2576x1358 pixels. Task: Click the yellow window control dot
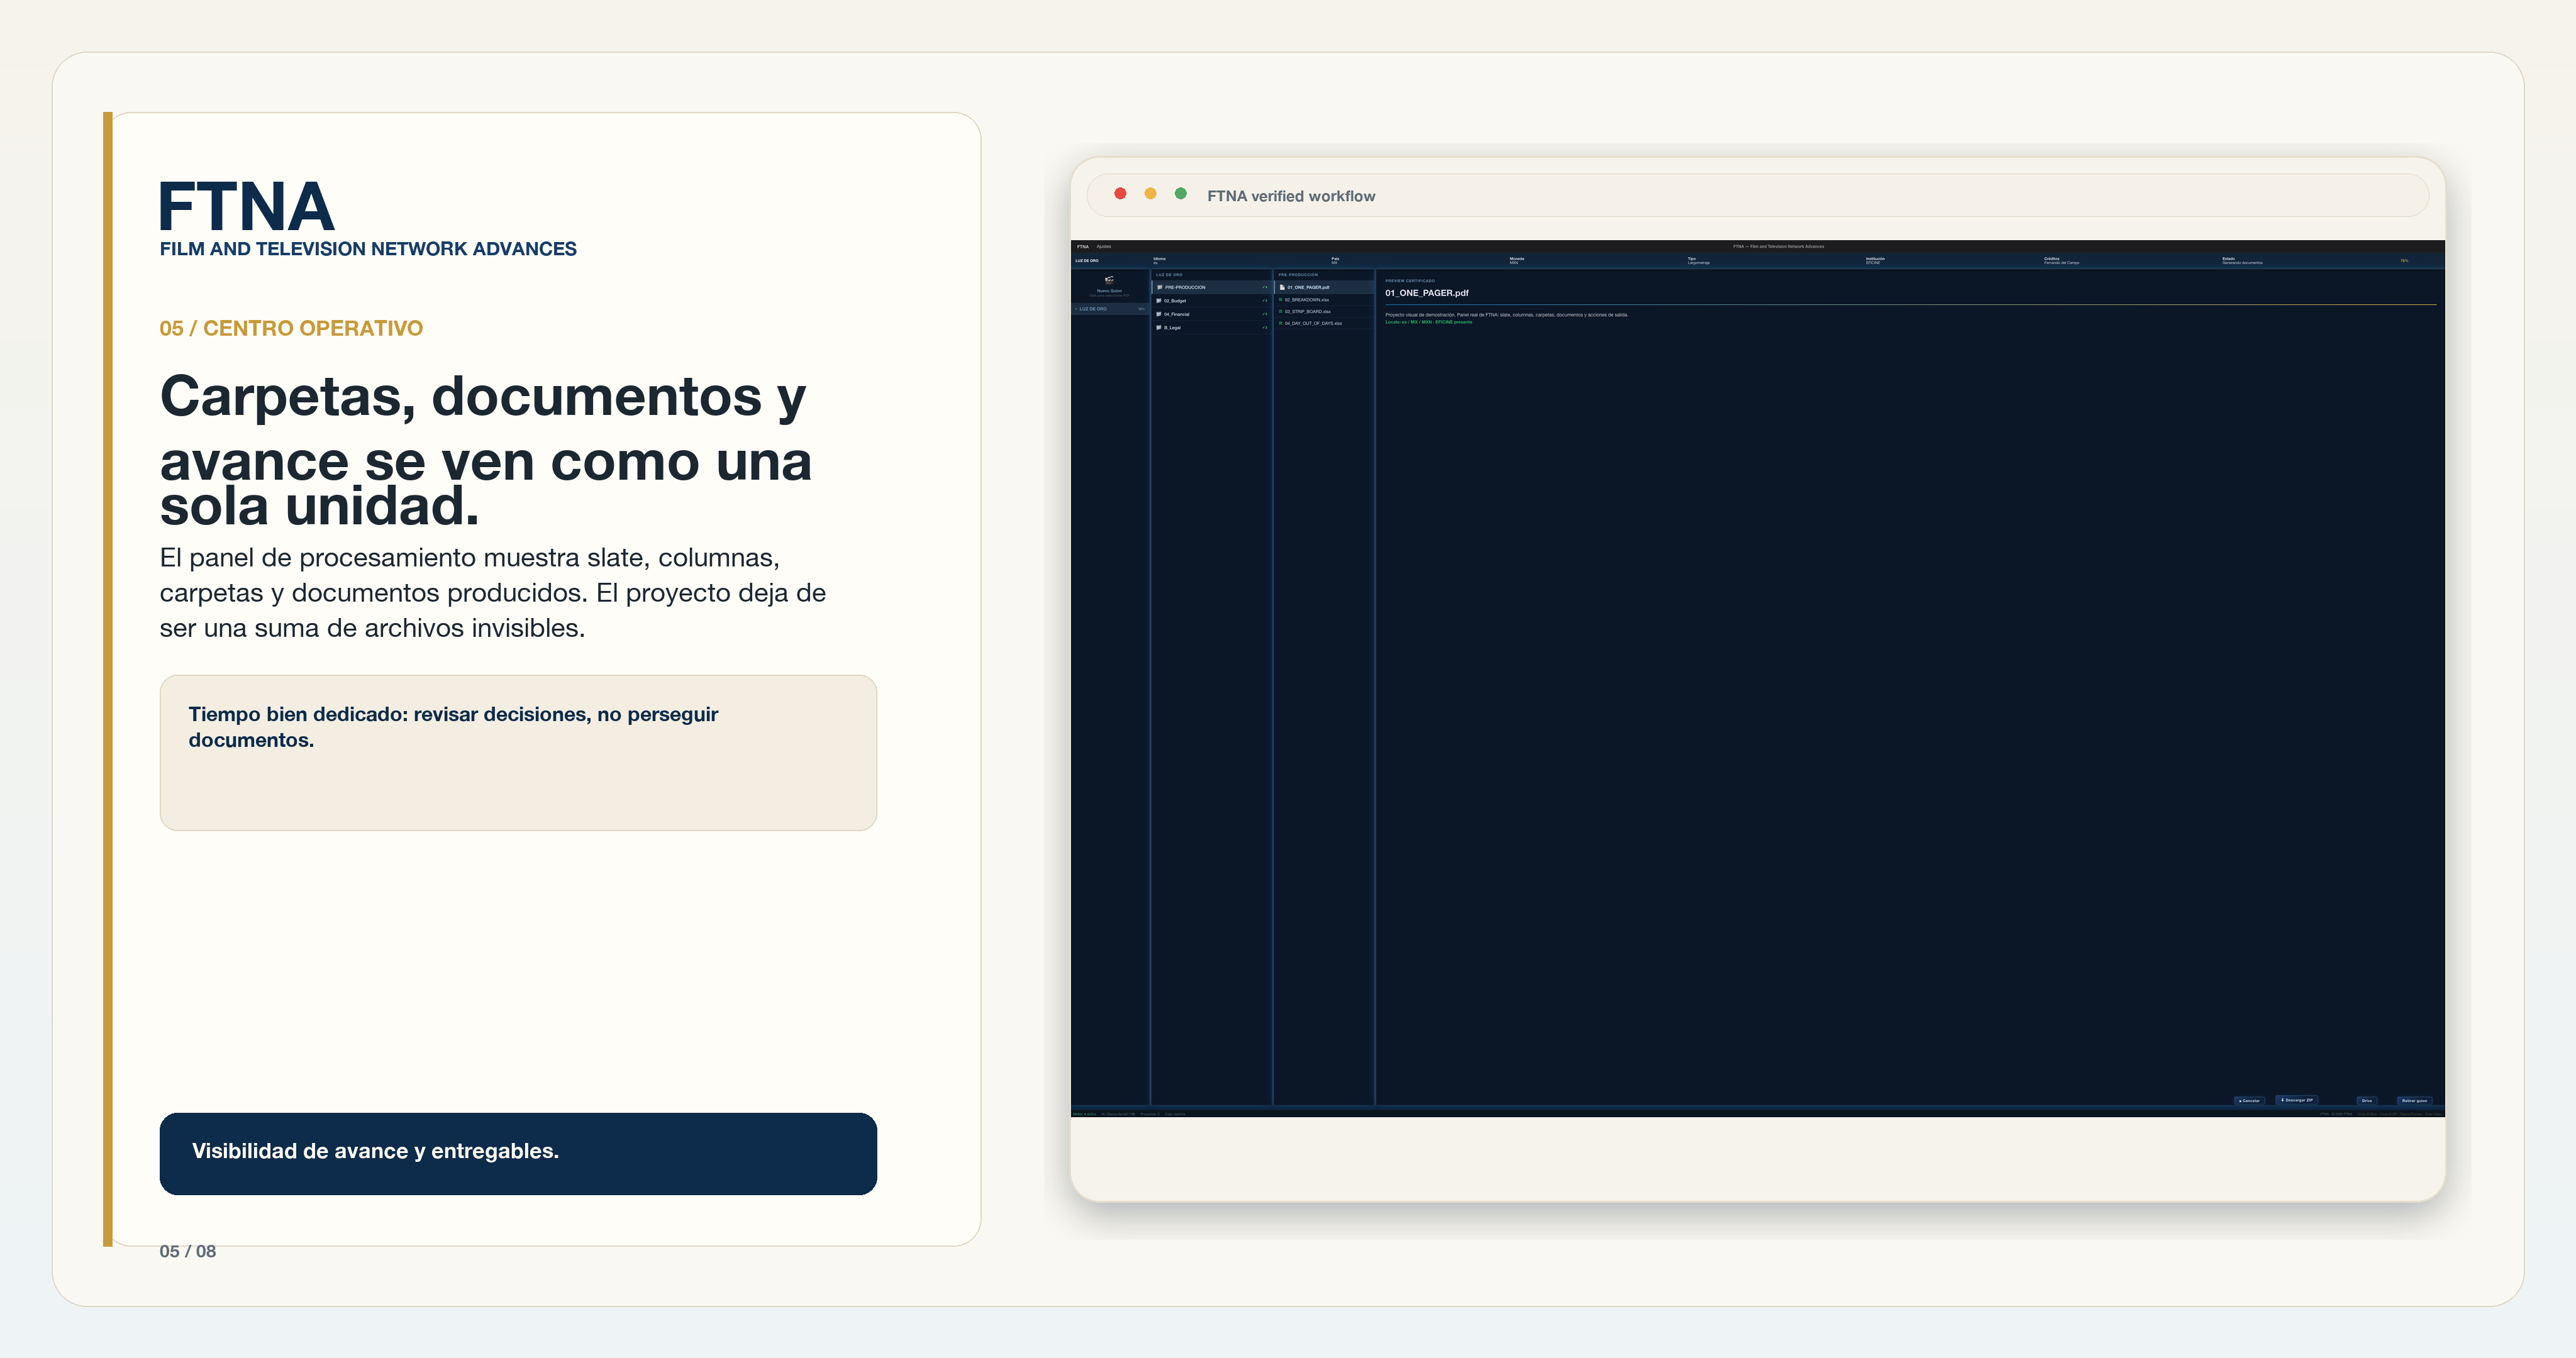(1151, 194)
